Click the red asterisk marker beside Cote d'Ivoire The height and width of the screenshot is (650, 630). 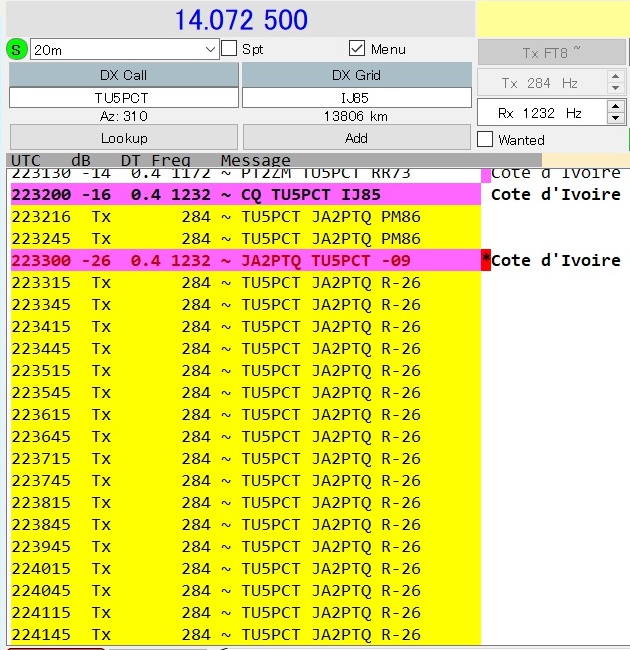coord(486,260)
